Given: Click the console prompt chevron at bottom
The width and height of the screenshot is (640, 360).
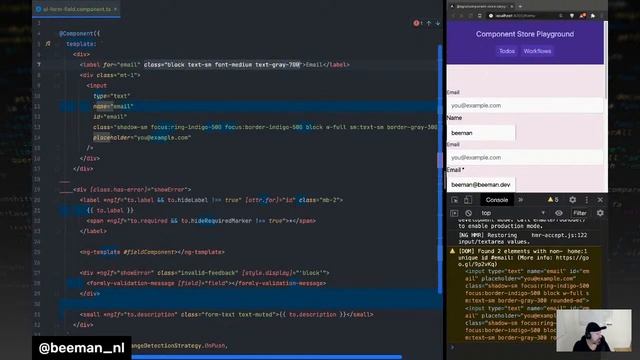Looking at the screenshot, I should pos(452,347).
